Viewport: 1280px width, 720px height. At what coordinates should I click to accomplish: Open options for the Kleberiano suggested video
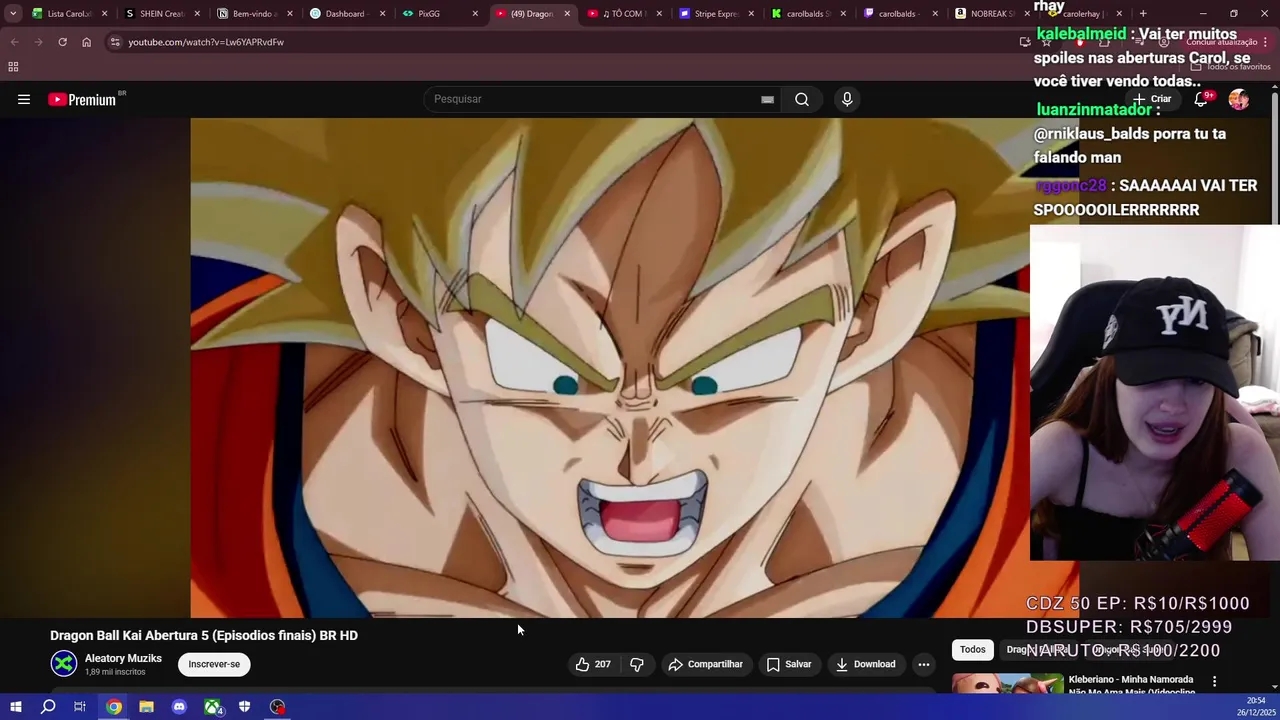point(1214,682)
